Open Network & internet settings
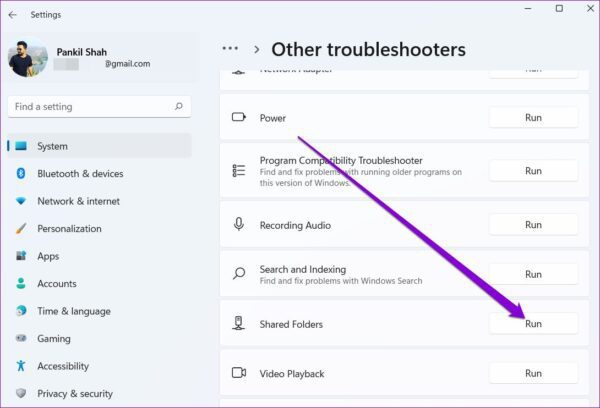Image resolution: width=600 pixels, height=408 pixels. click(99, 201)
